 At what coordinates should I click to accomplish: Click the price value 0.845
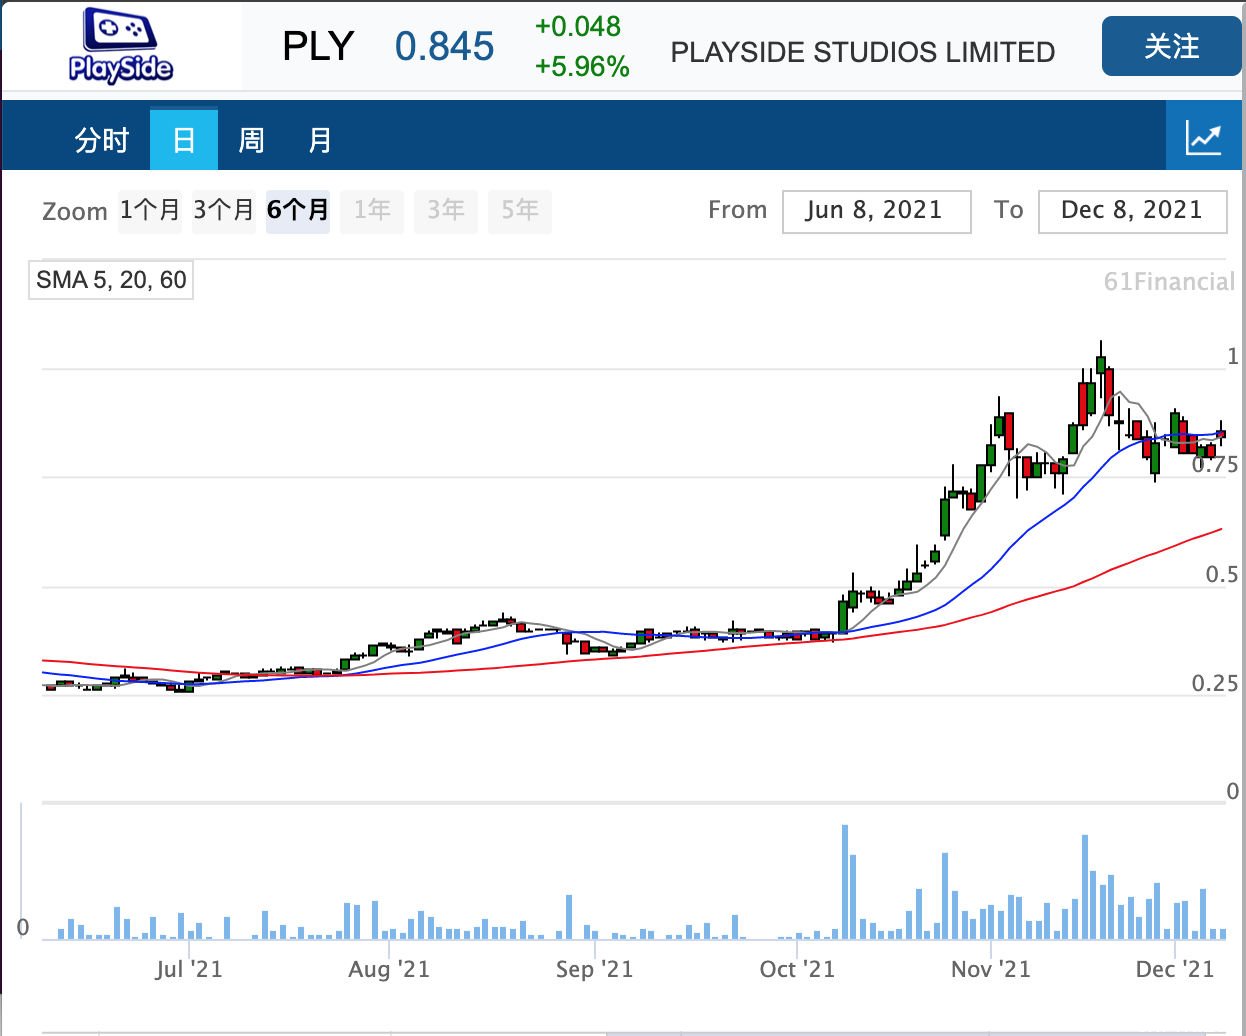444,47
